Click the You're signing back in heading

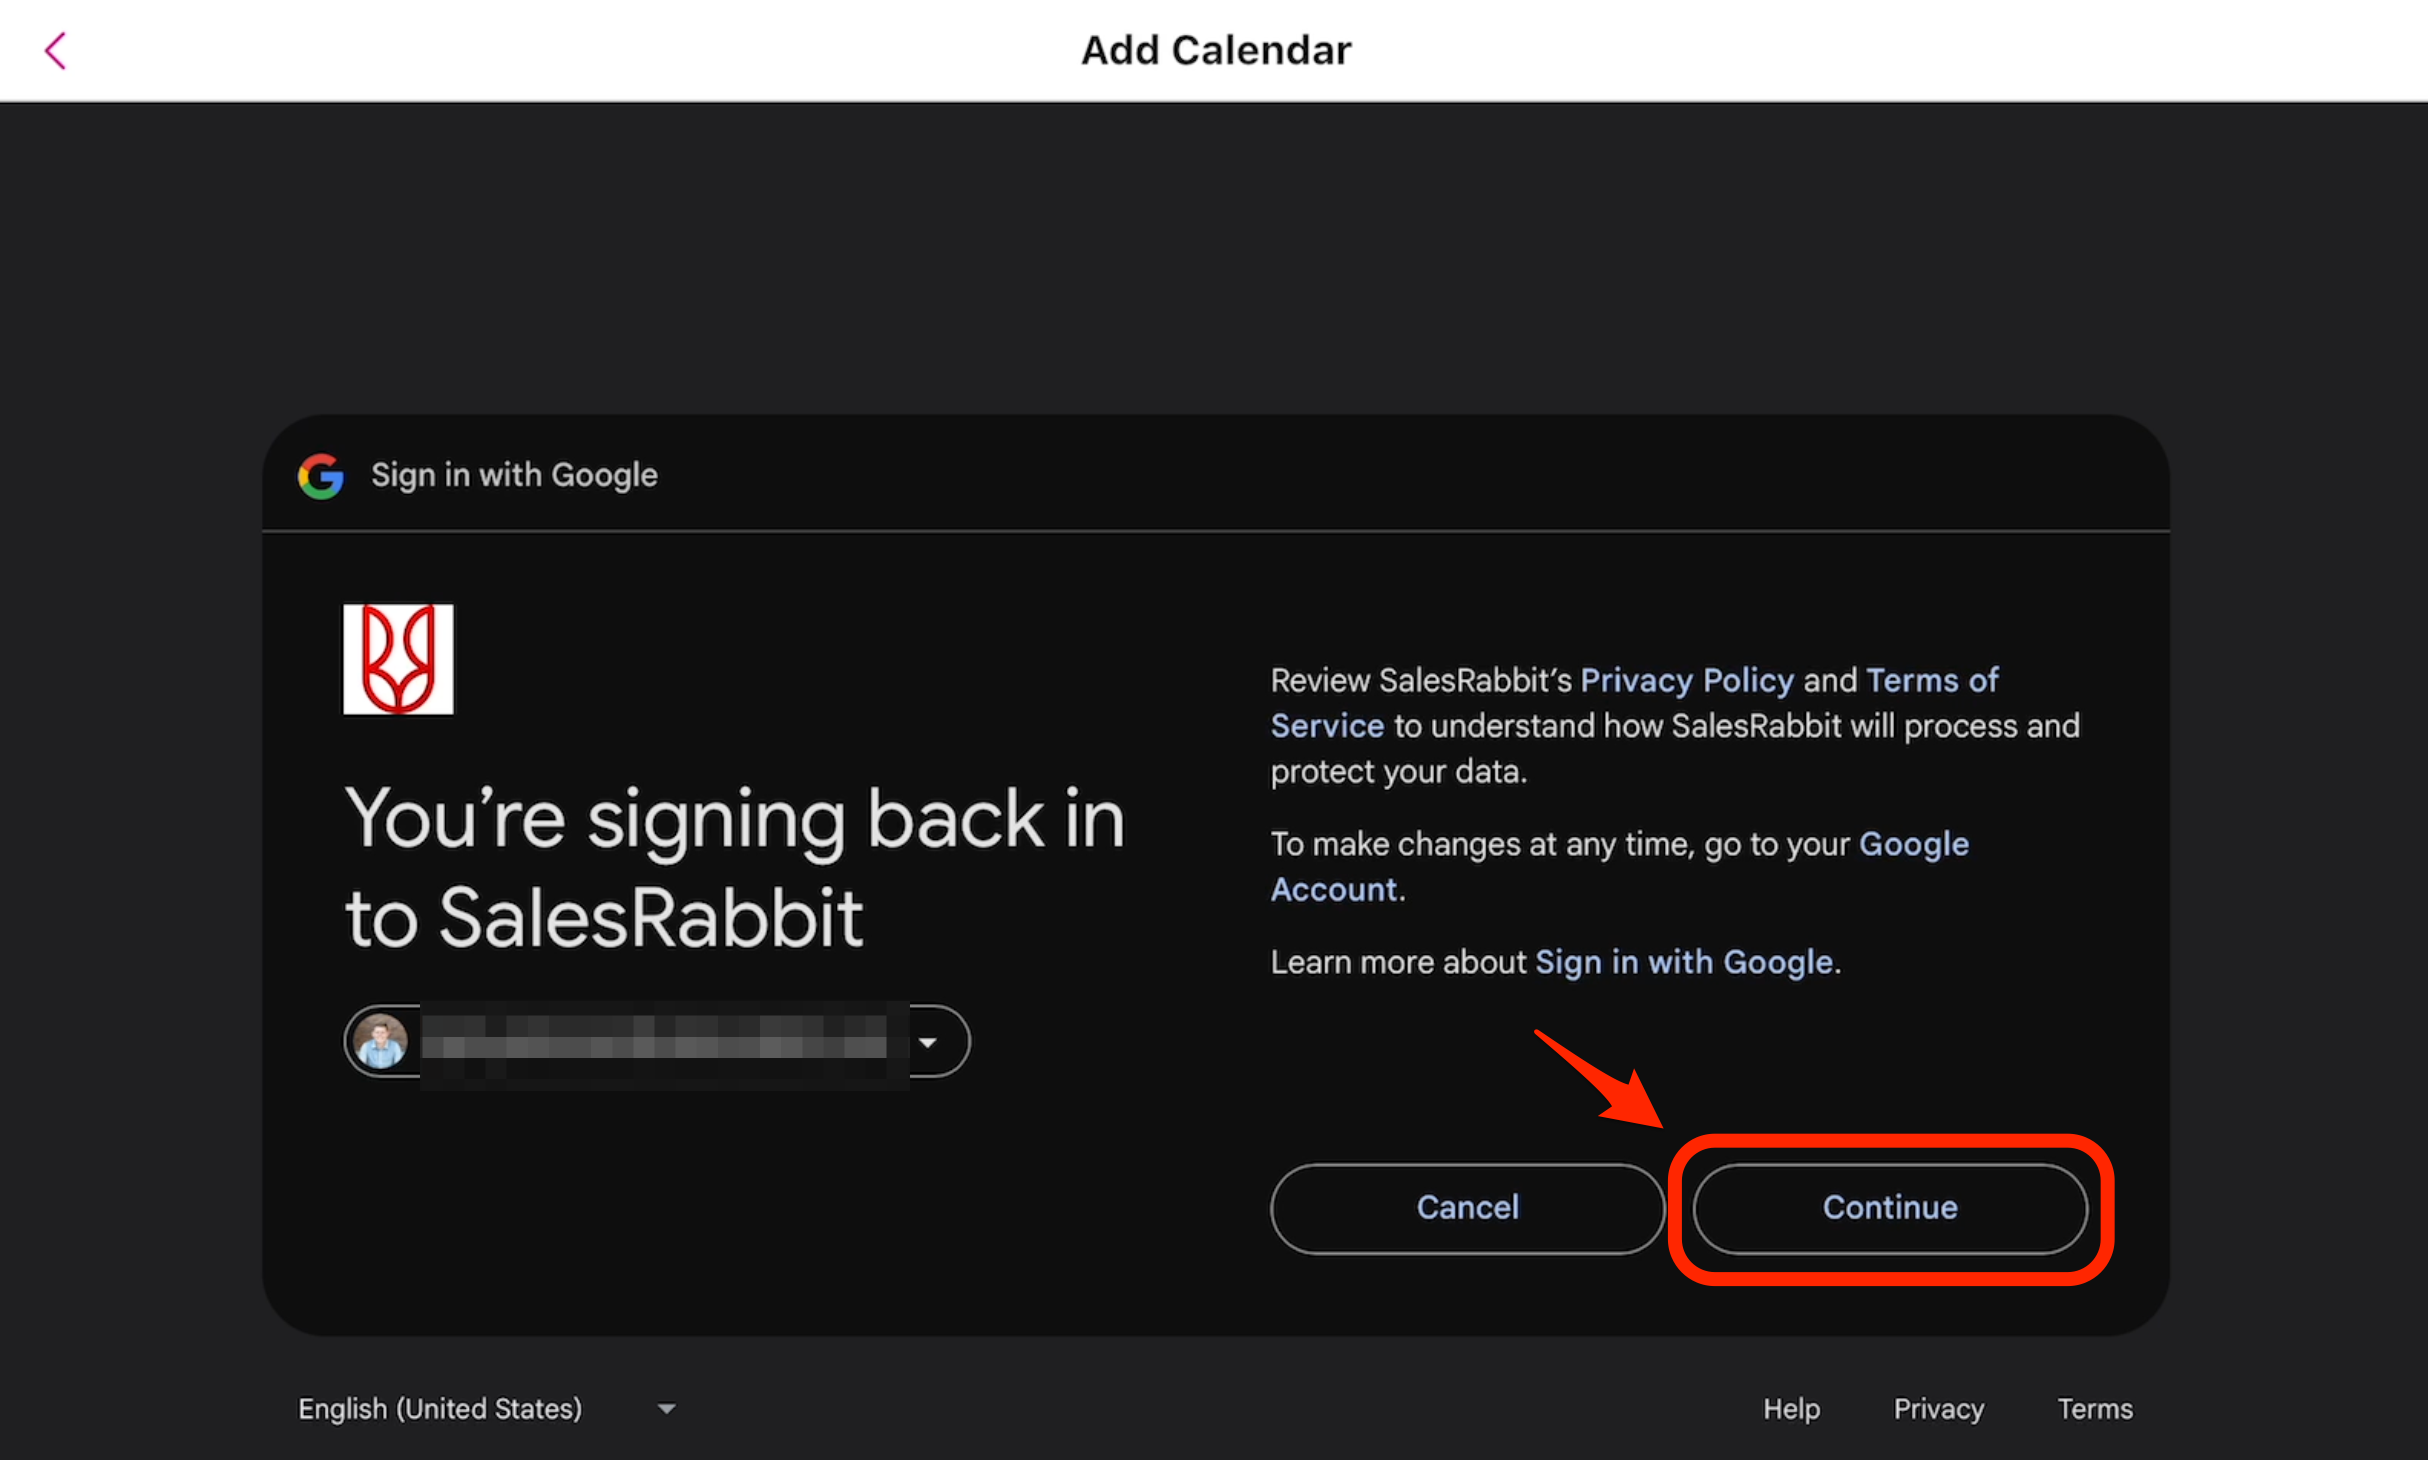pyautogui.click(x=735, y=867)
